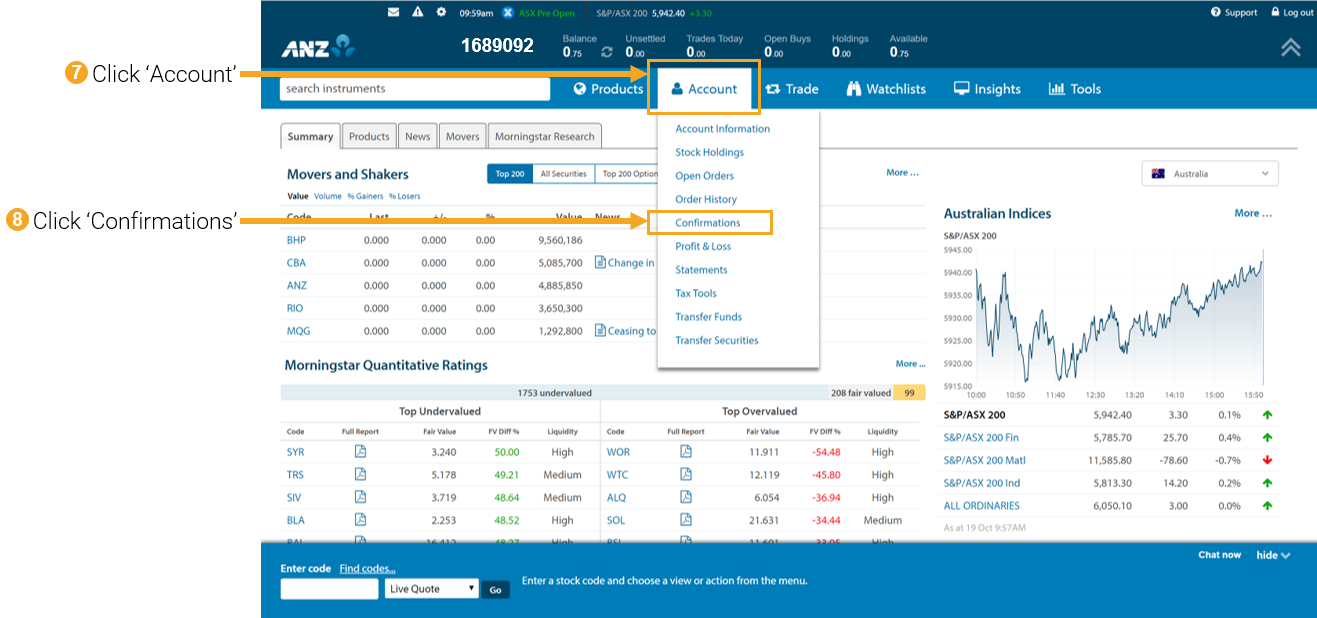The height and width of the screenshot is (618, 1317).
Task: Switch securities filter to All Securities
Action: pyautogui.click(x=564, y=172)
